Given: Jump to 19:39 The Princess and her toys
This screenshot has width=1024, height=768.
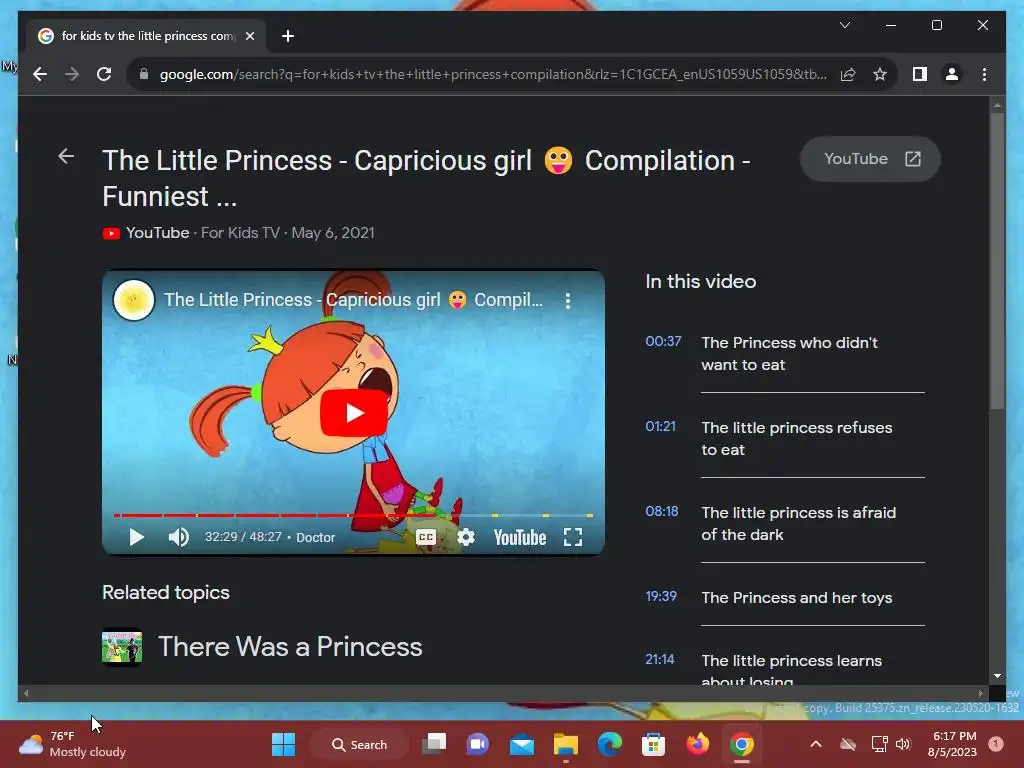Looking at the screenshot, I should tap(785, 598).
